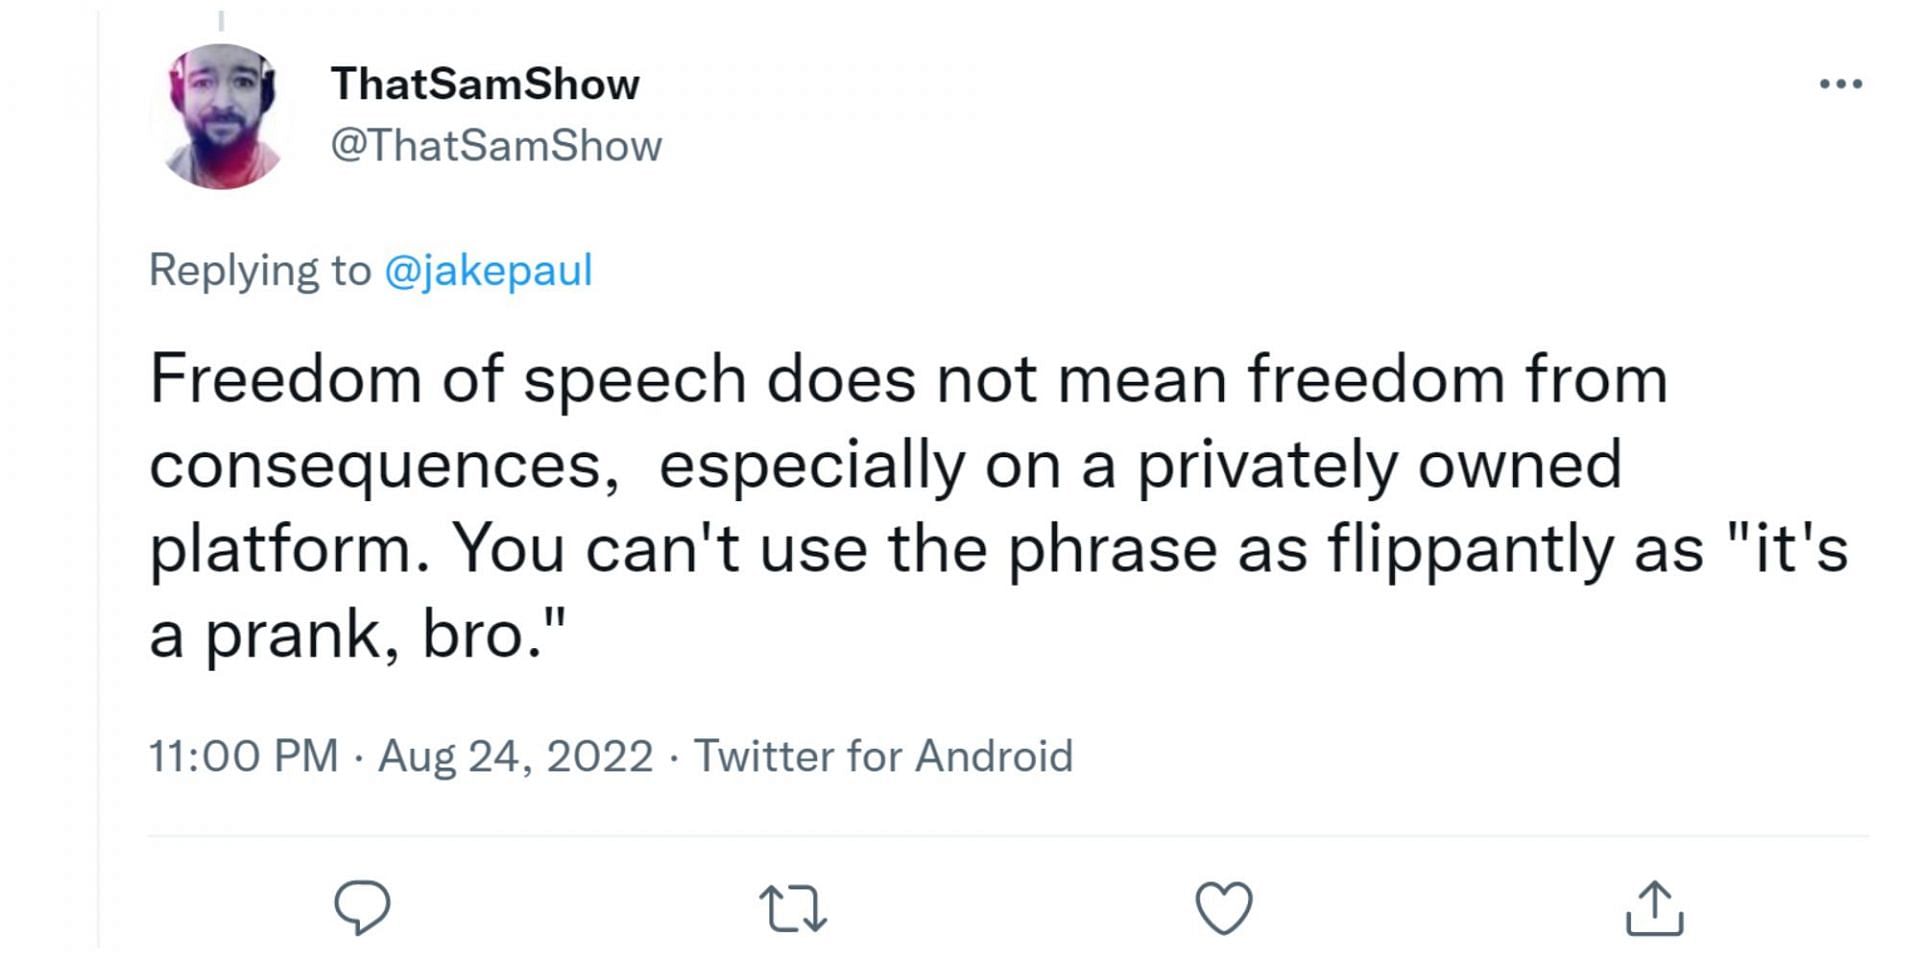Visit the @jakepaul mention link
The height and width of the screenshot is (960, 1920).
coord(488,270)
